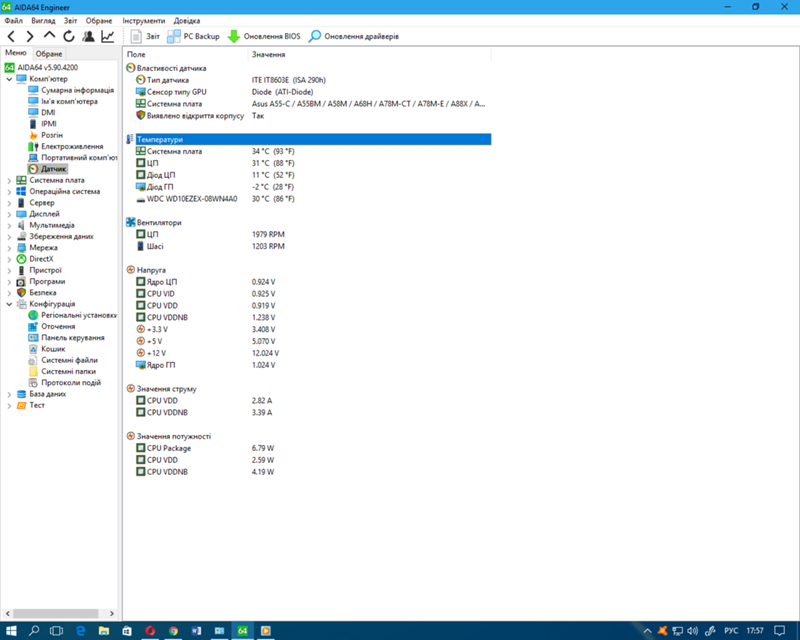Screen dimensions: 800x640
Task: Click the Поле column header
Action: (186, 54)
